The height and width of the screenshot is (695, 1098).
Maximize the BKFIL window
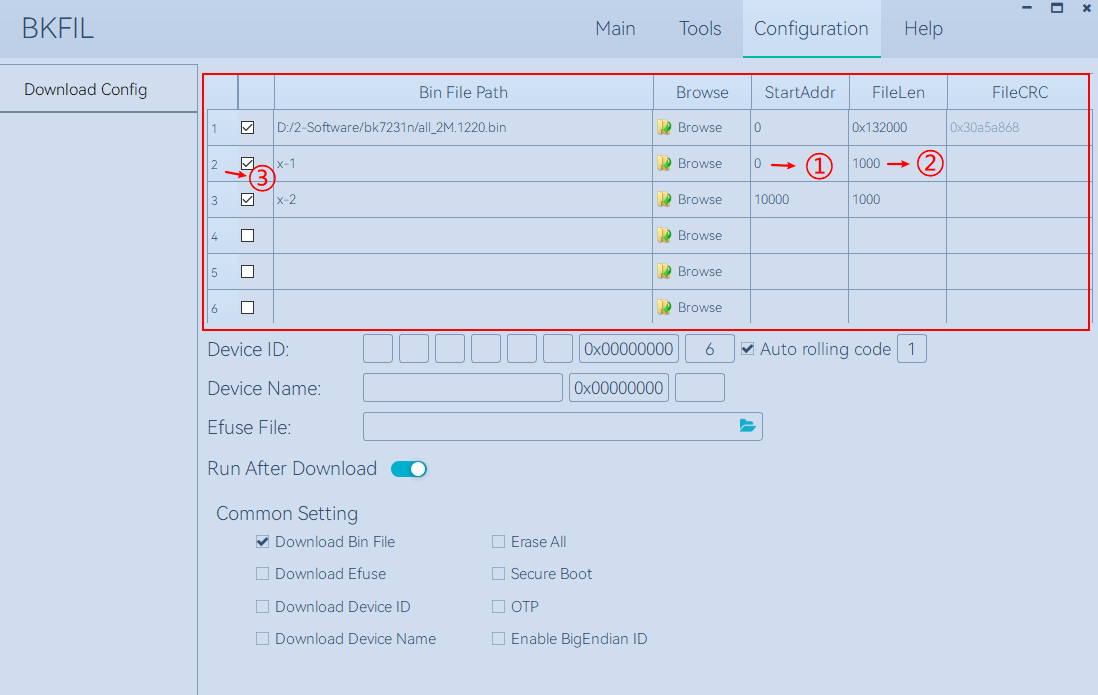tap(1057, 8)
